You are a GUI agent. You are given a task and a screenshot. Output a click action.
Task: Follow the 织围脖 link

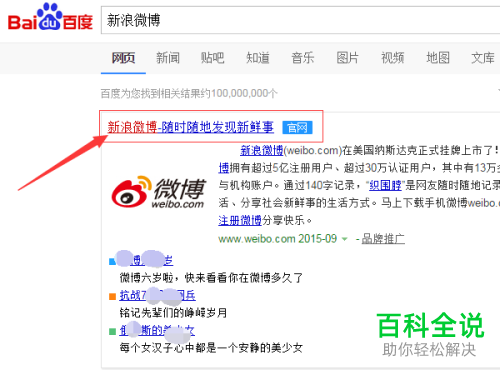pos(385,185)
